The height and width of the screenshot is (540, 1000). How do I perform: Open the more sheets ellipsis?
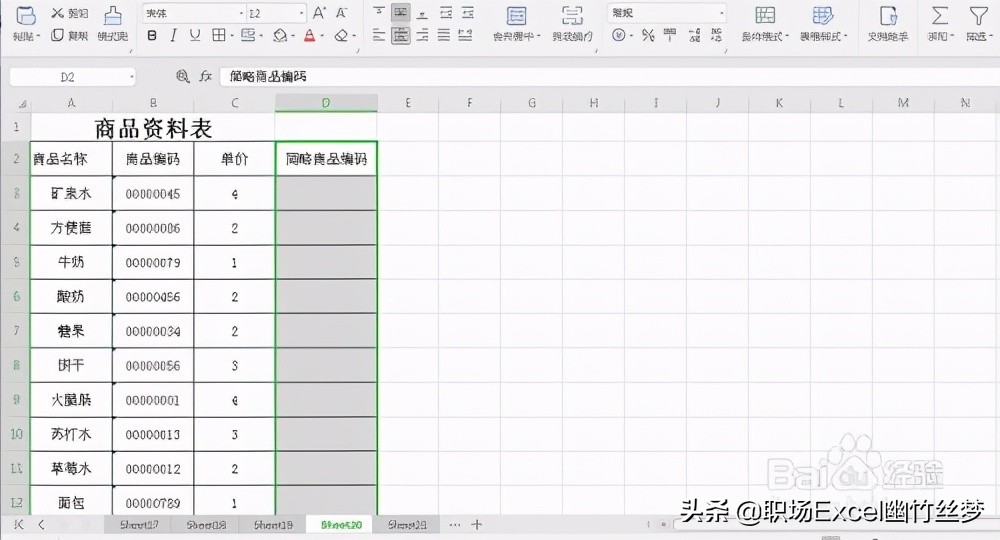(455, 525)
